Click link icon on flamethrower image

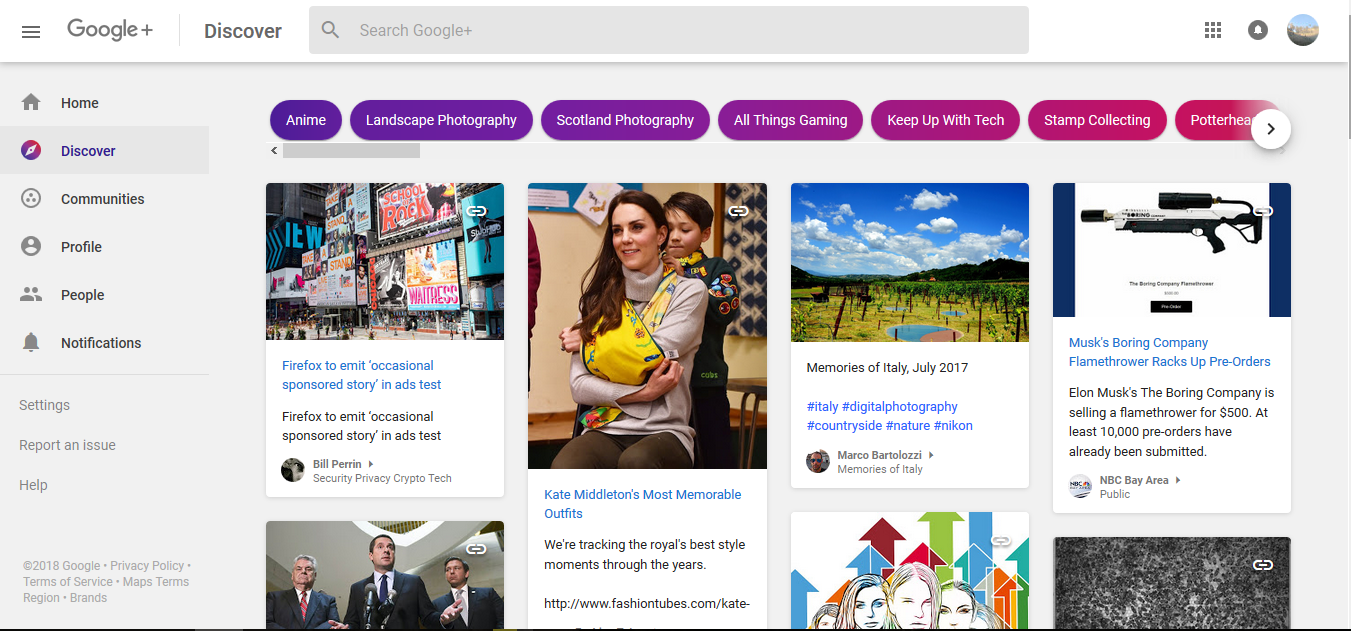click(1263, 211)
